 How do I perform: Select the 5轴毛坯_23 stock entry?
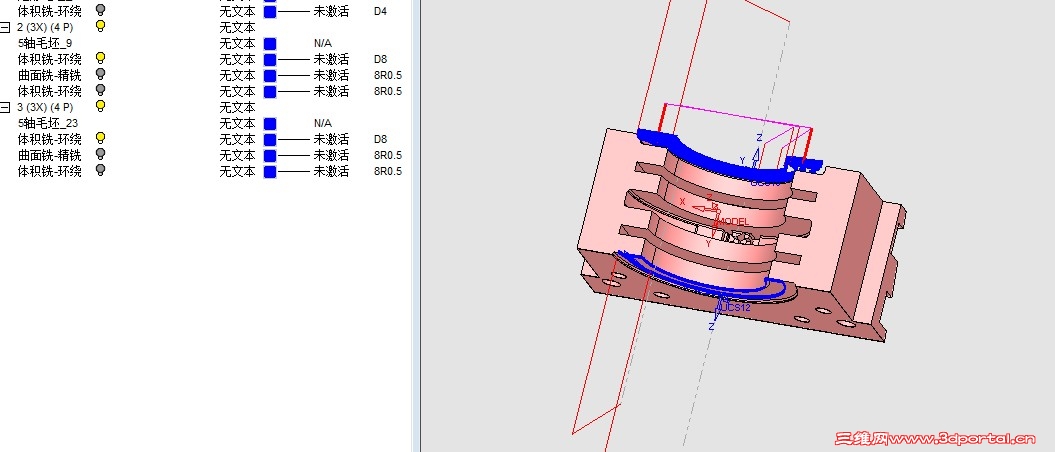[48, 124]
